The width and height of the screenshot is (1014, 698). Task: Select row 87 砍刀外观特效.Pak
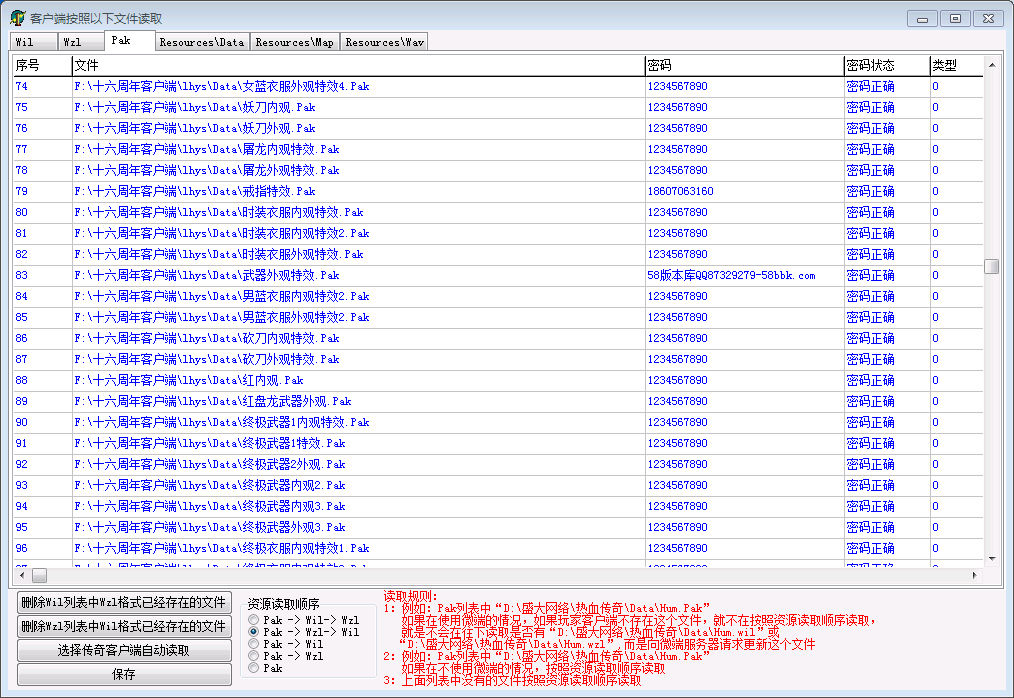(497, 360)
